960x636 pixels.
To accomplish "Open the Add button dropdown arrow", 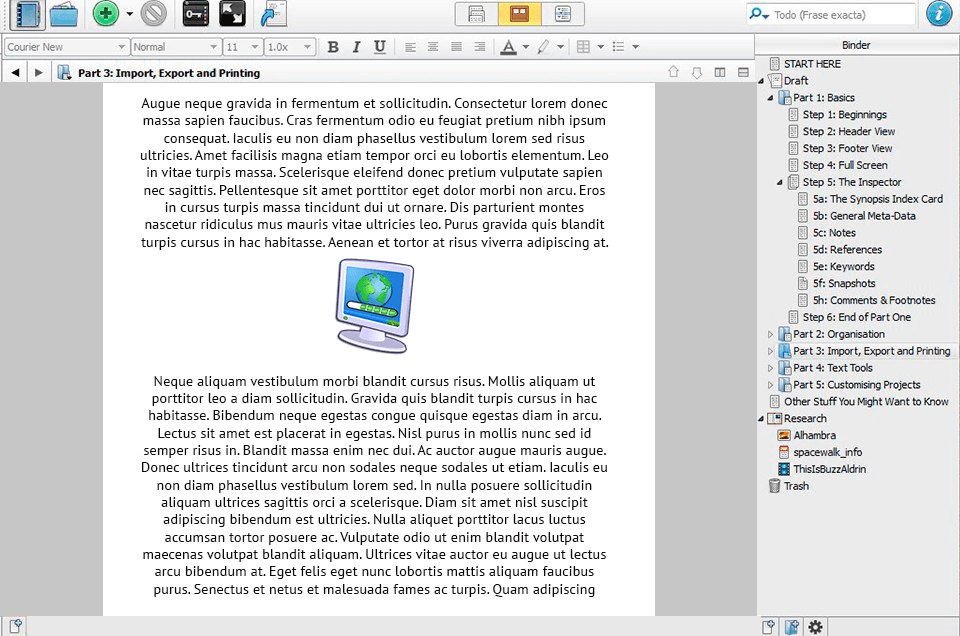I will tap(129, 13).
